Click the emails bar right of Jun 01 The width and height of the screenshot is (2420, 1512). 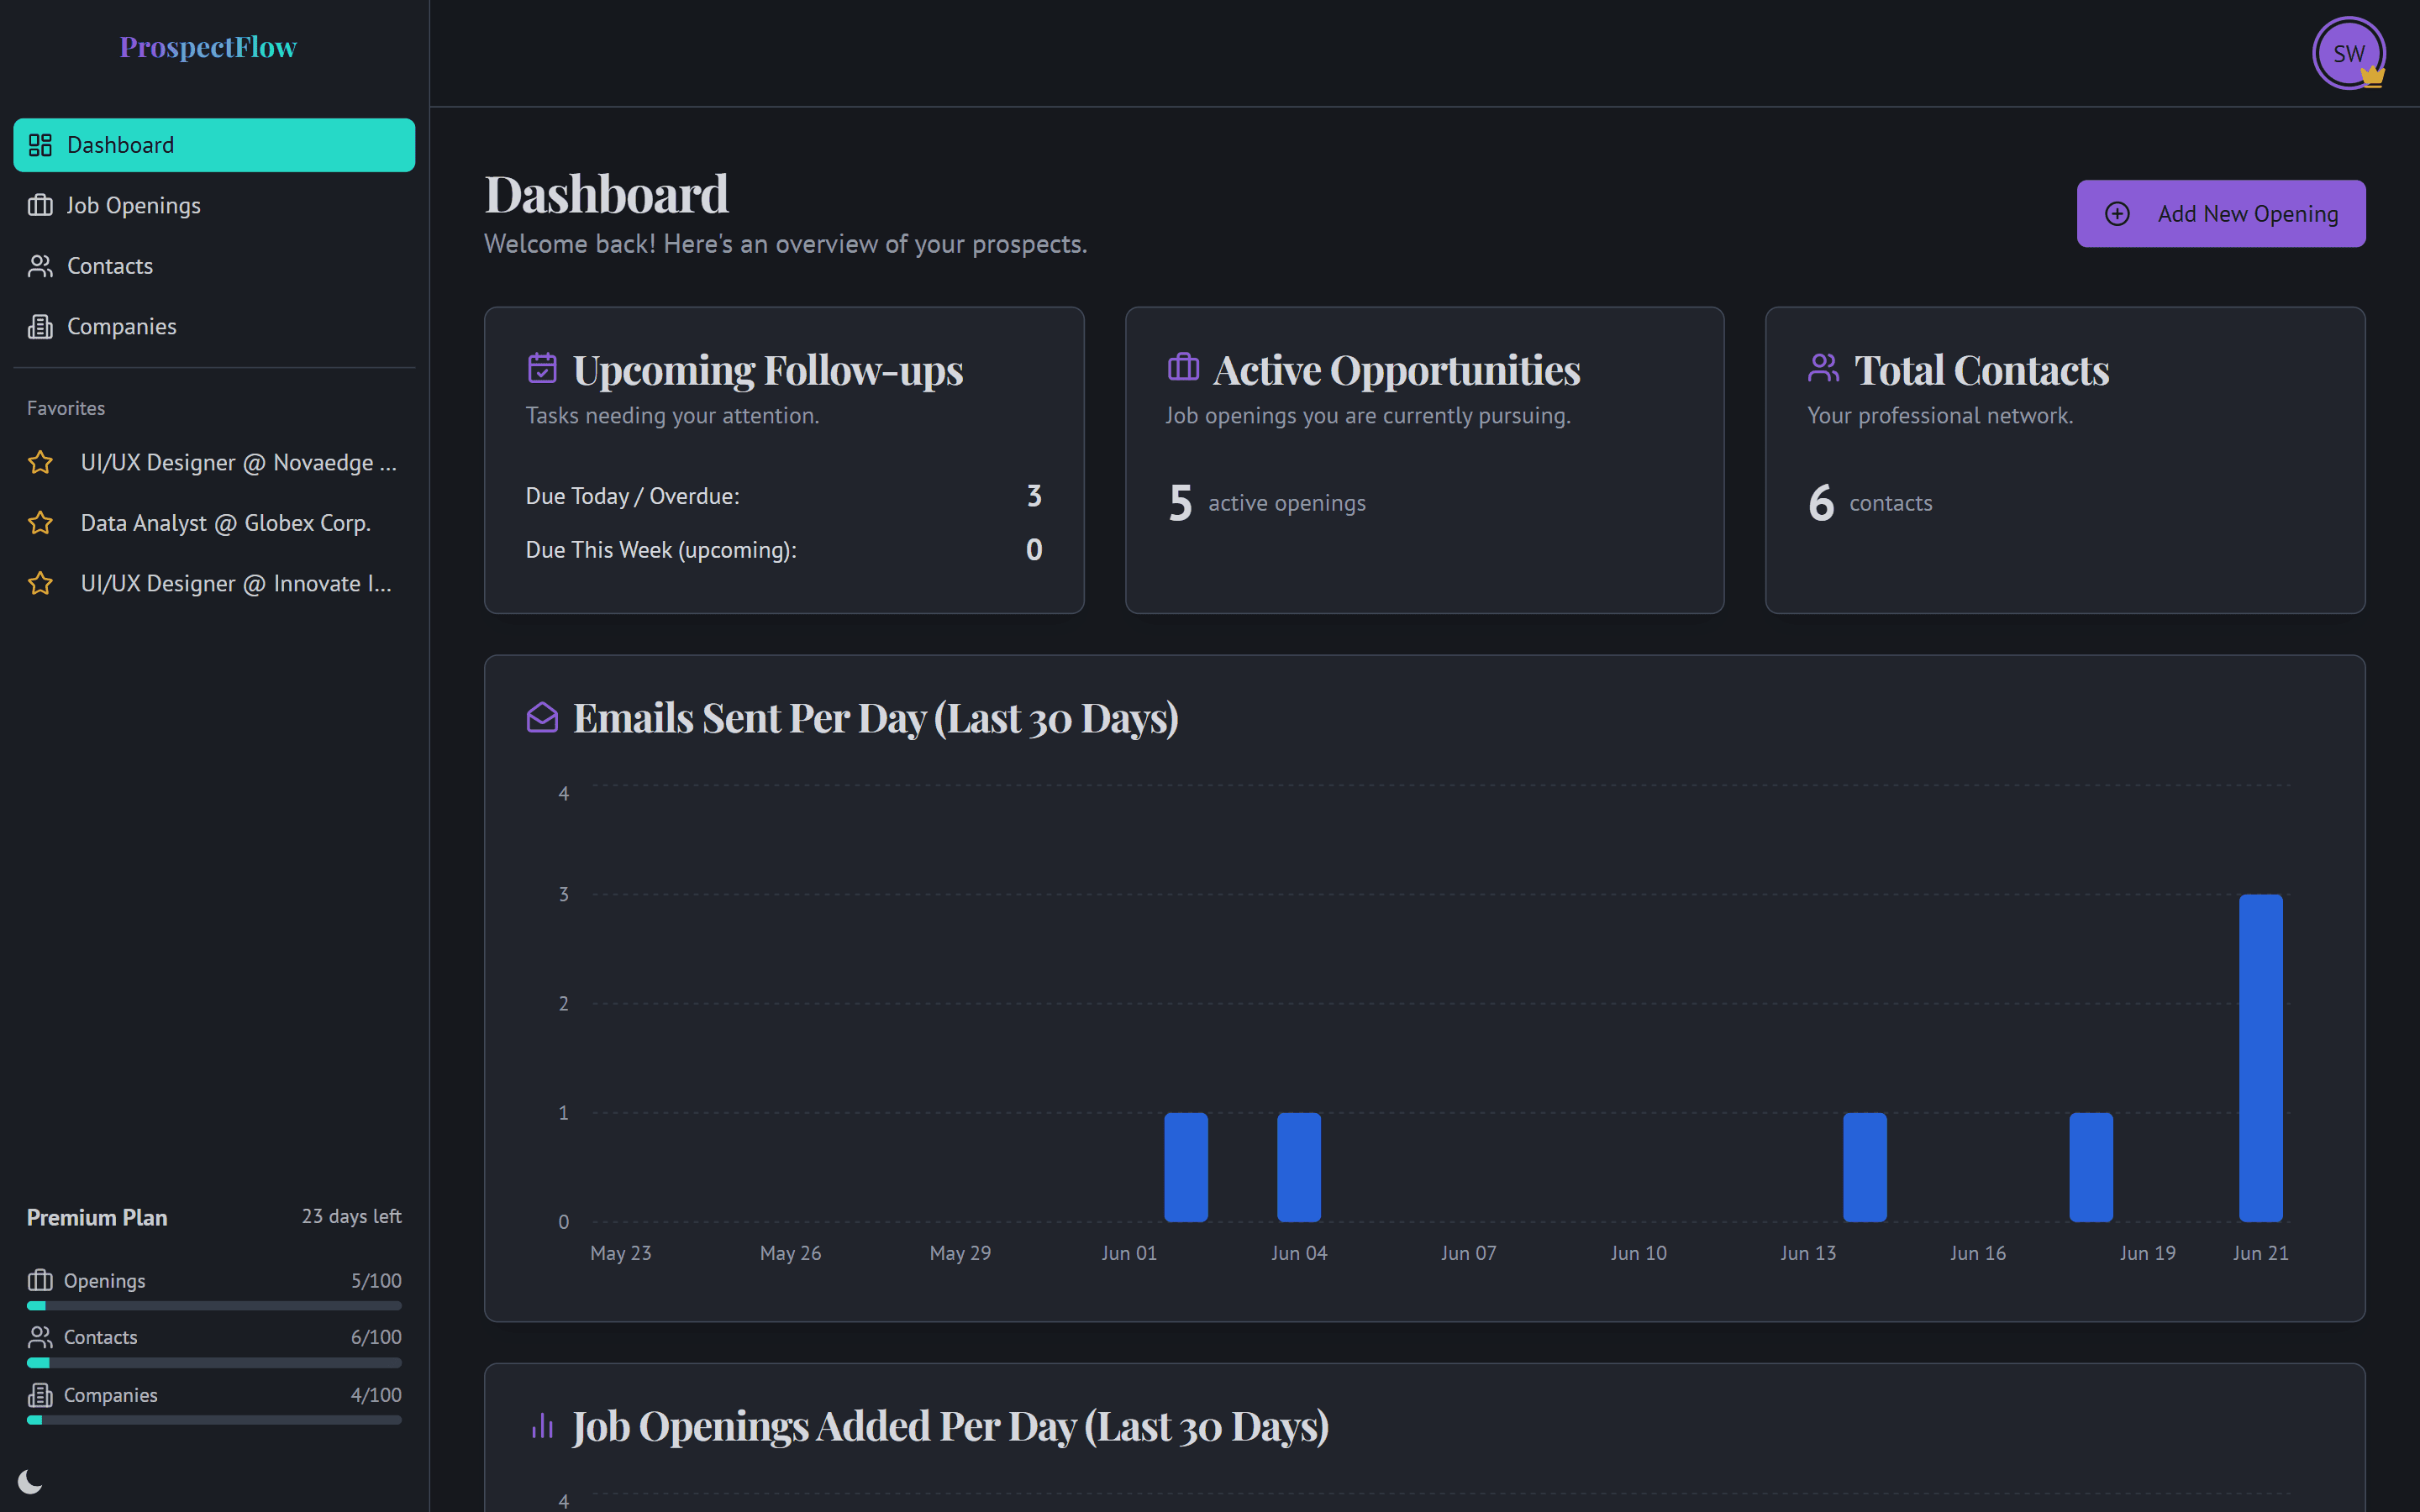[x=1185, y=1166]
